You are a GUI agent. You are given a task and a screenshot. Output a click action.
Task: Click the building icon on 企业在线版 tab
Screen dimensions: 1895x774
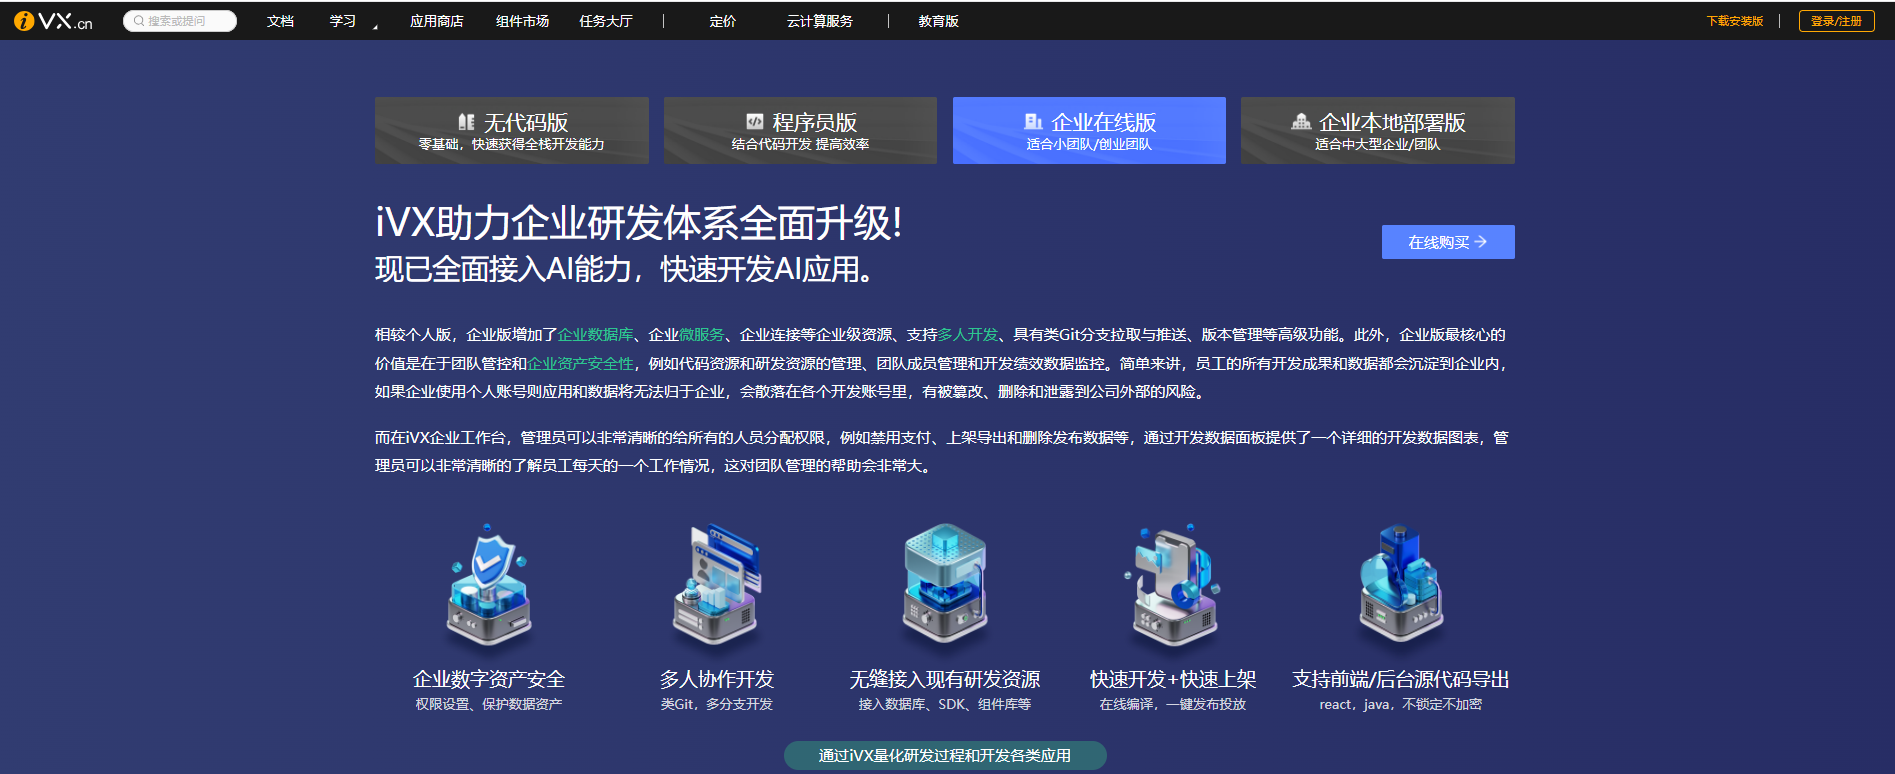[1033, 122]
